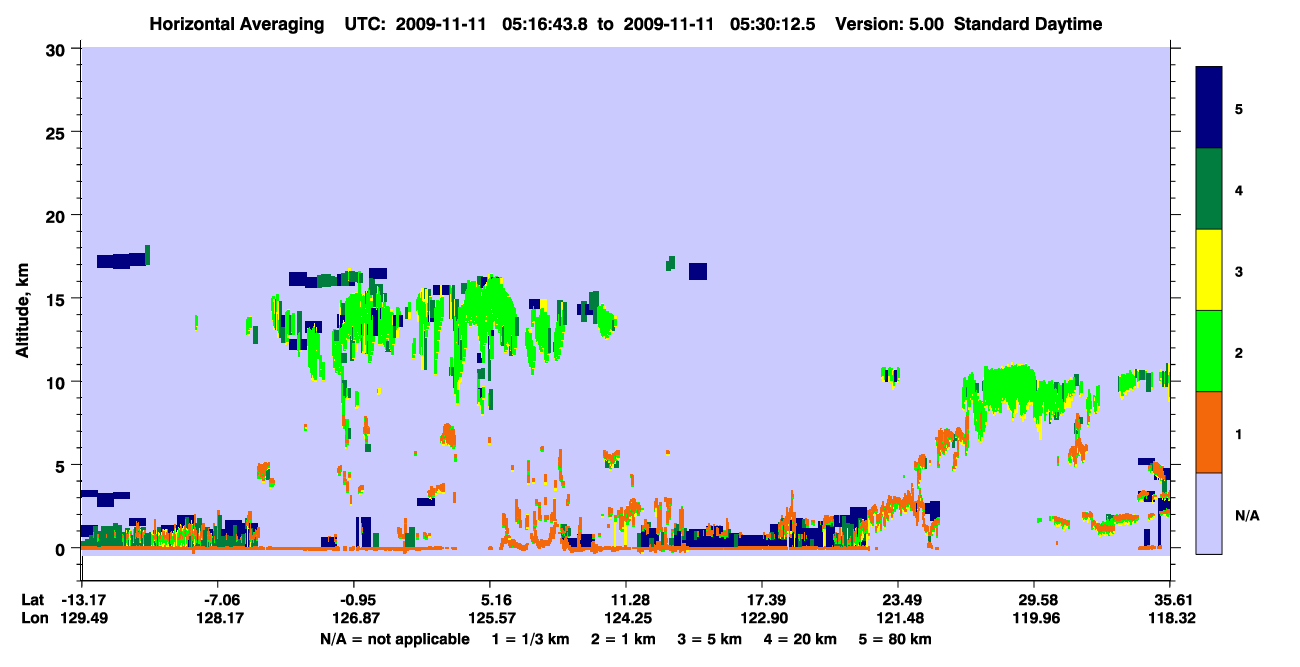Click the dark blue color bar segment labeled 5

[1209, 108]
